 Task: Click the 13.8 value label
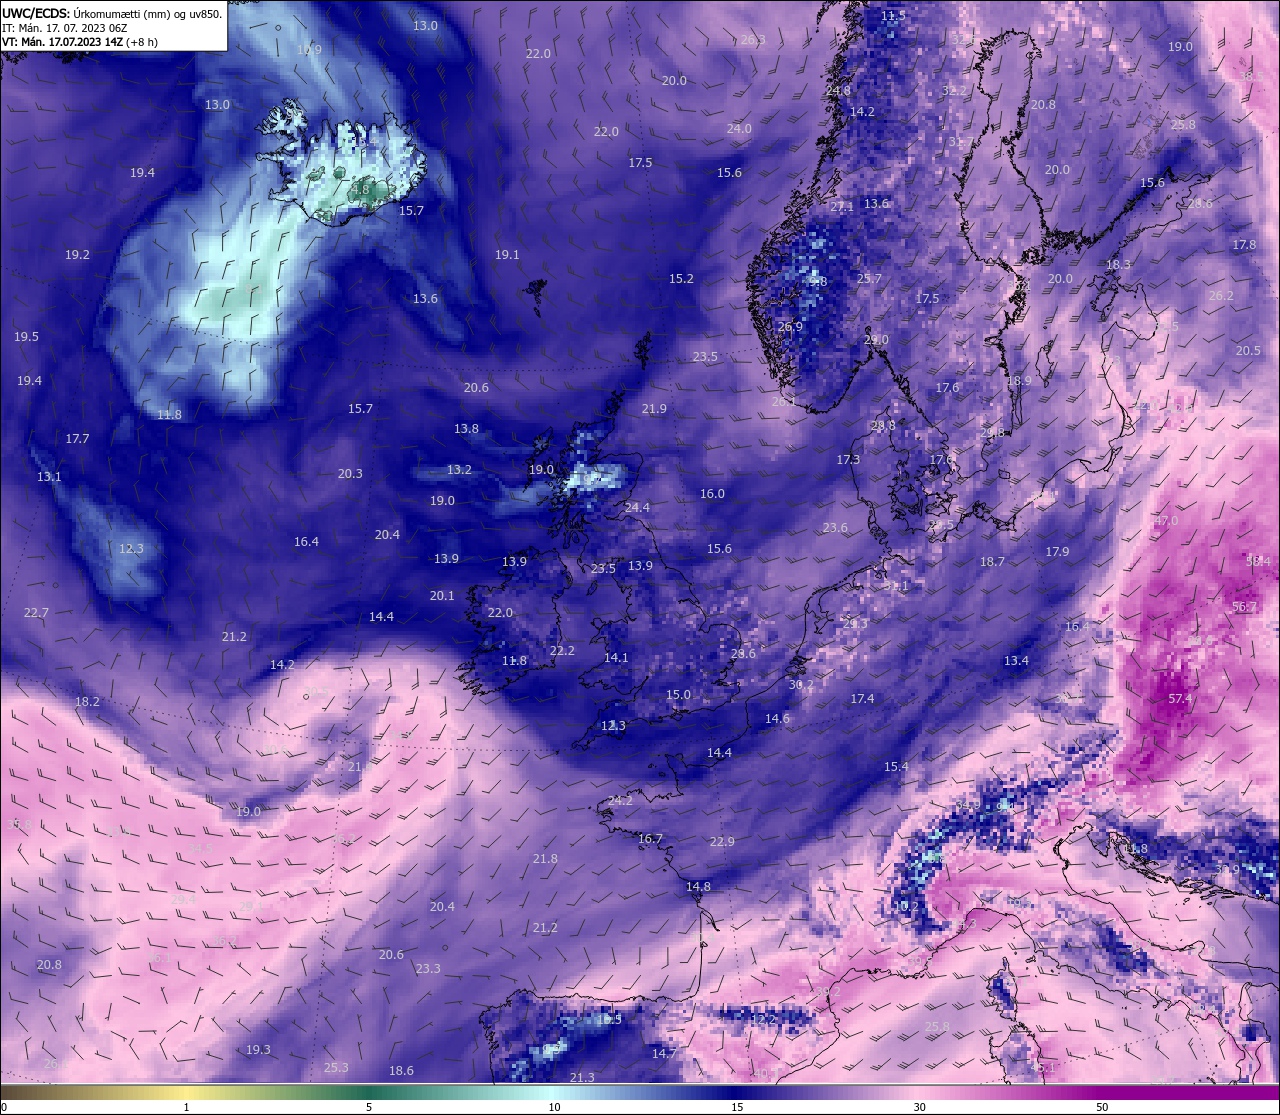pos(466,429)
